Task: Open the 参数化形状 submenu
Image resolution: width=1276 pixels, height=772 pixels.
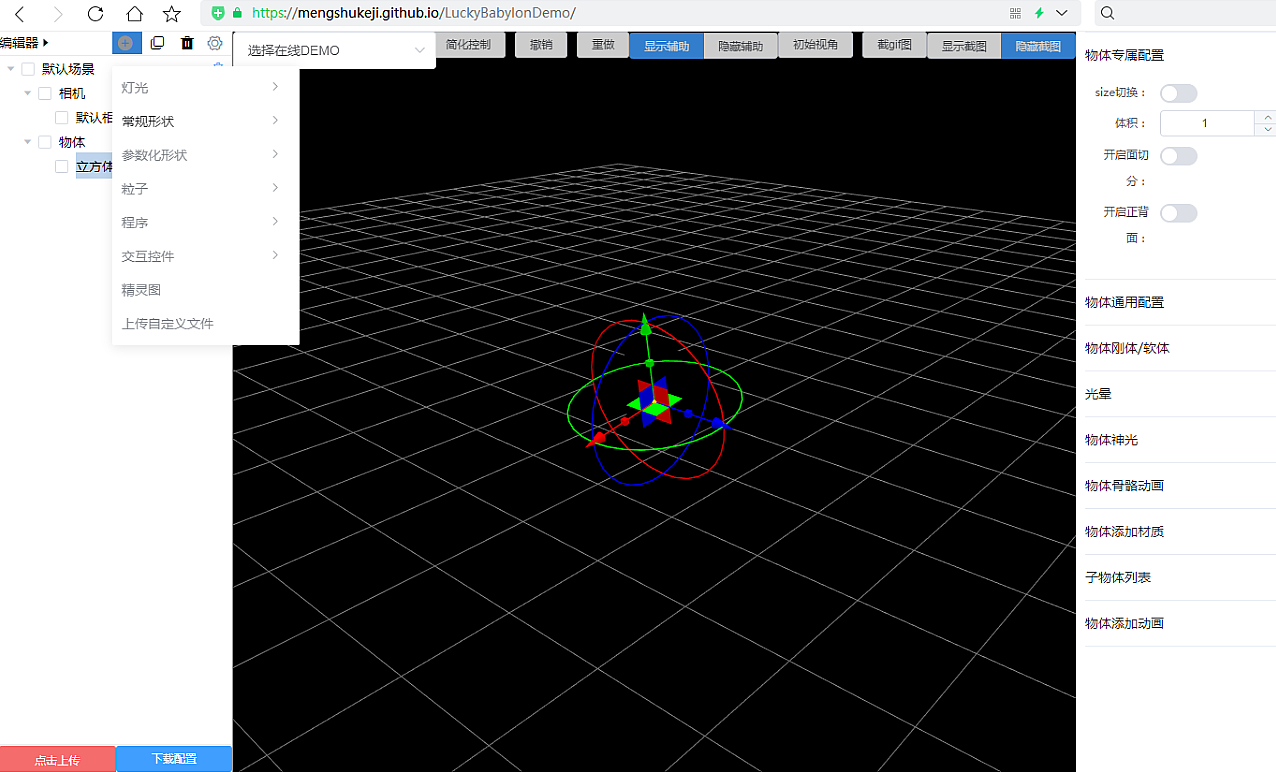Action: pos(205,155)
